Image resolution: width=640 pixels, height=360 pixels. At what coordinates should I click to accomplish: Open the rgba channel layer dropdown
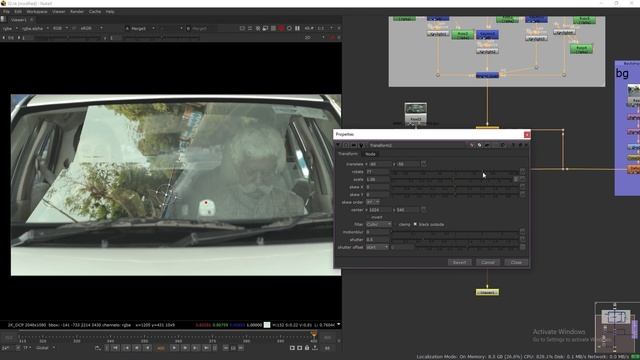point(11,29)
